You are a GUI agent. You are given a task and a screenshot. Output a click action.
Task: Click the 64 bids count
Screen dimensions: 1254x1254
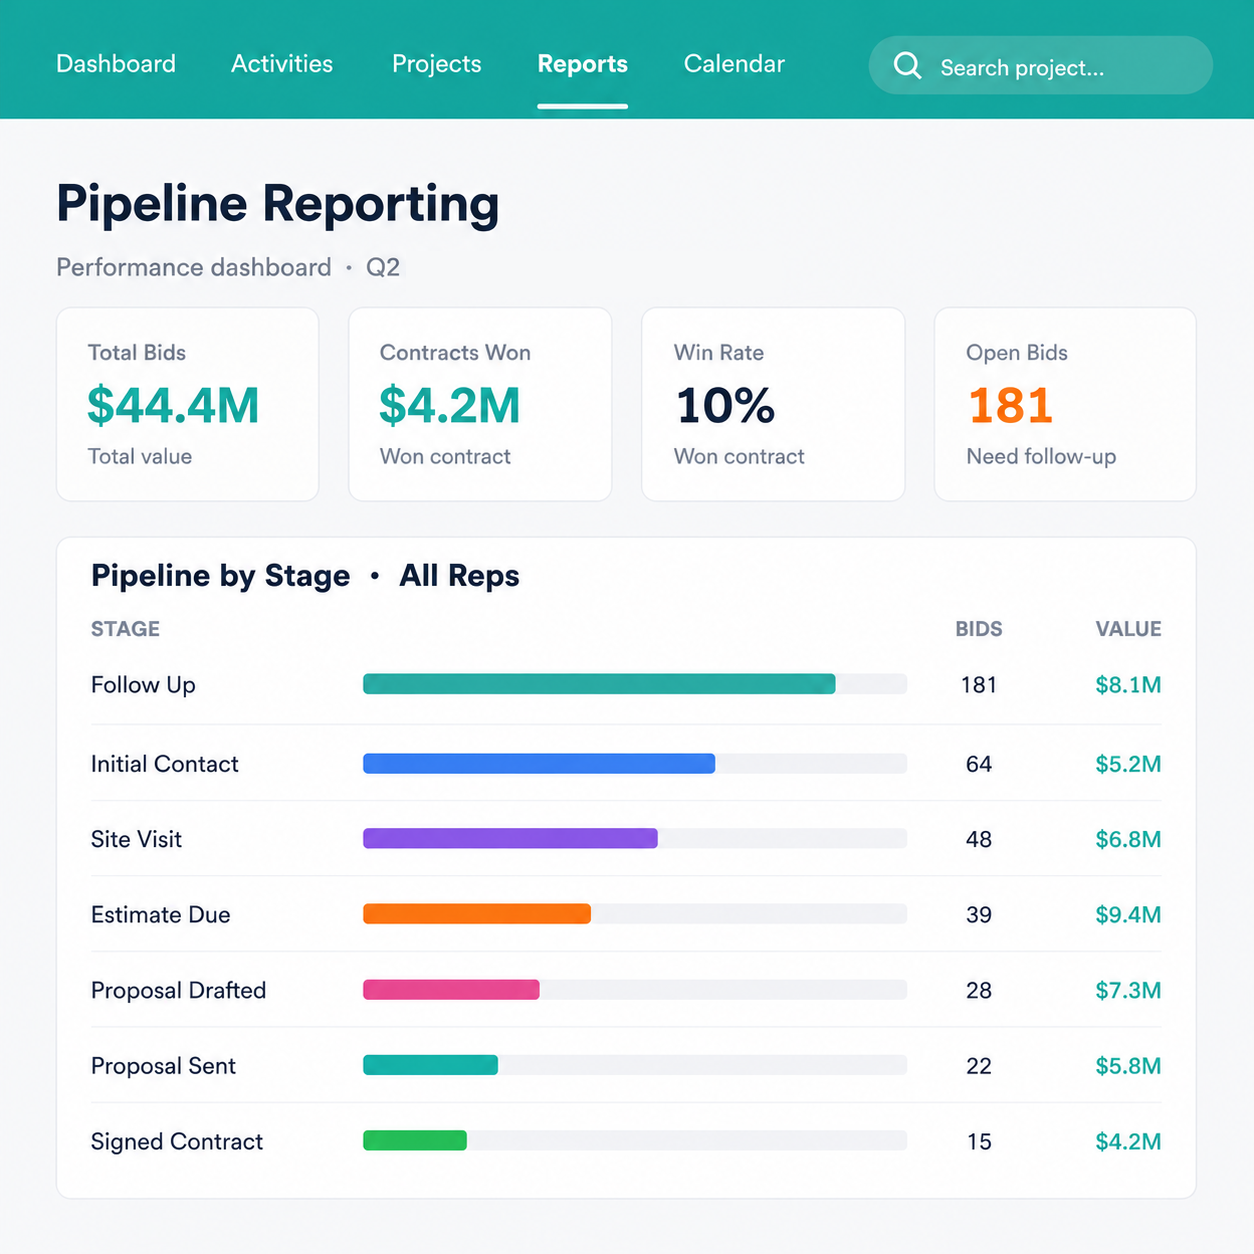(x=979, y=764)
